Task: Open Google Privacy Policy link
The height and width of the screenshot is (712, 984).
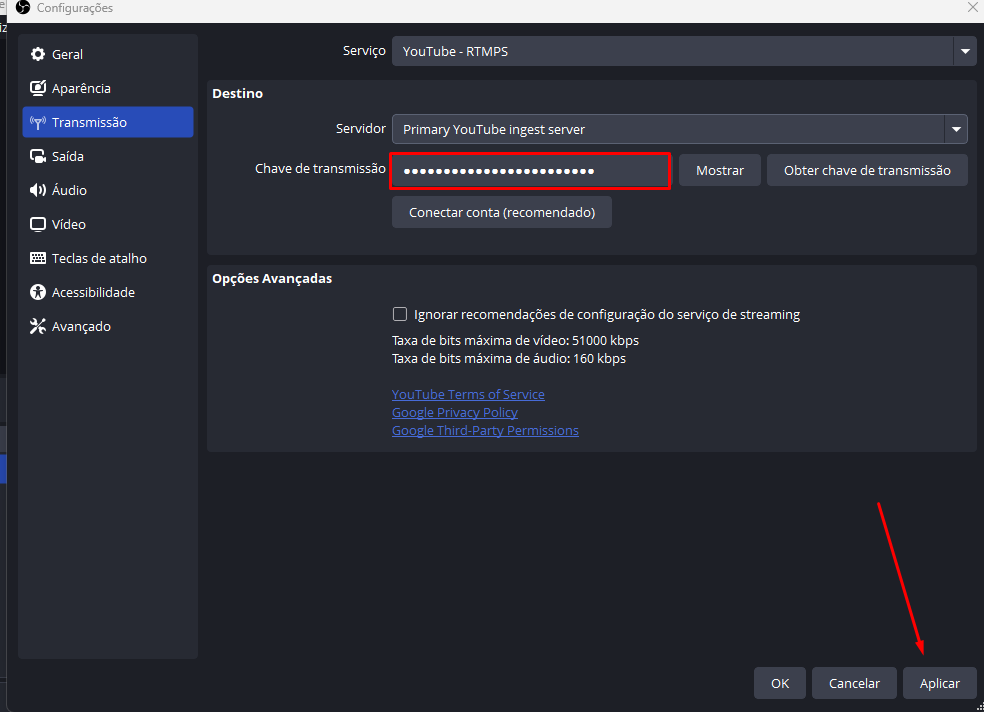Action: point(455,413)
